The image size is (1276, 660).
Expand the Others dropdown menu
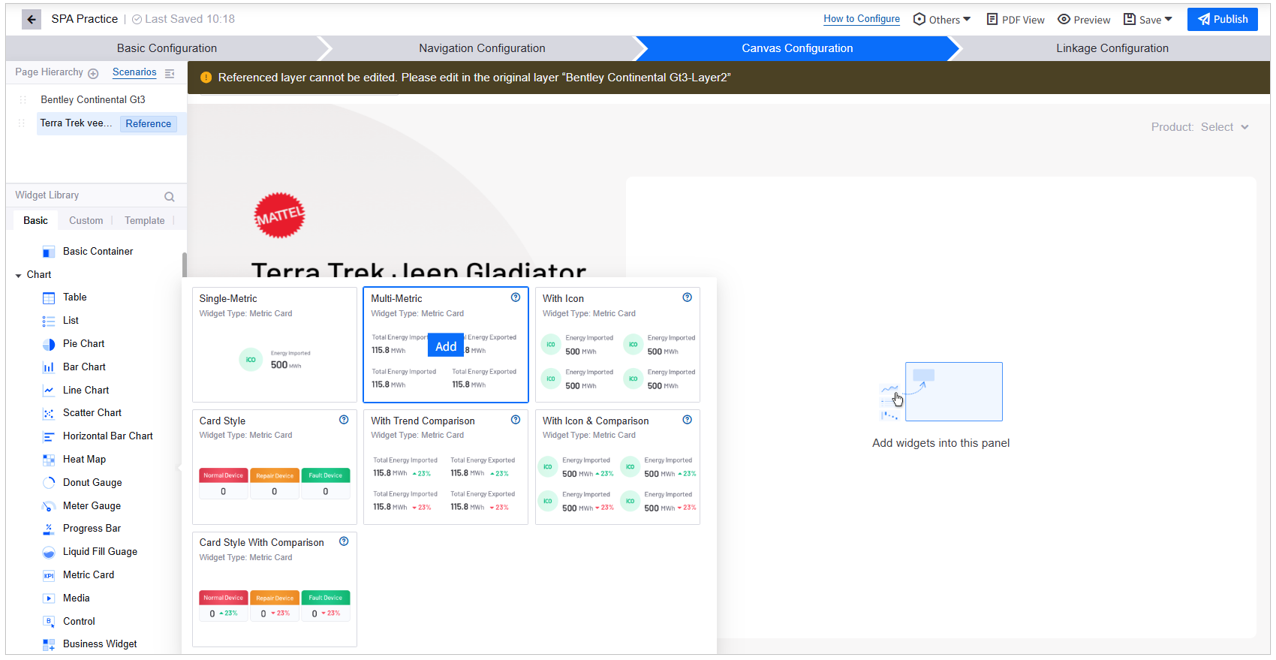click(x=942, y=20)
